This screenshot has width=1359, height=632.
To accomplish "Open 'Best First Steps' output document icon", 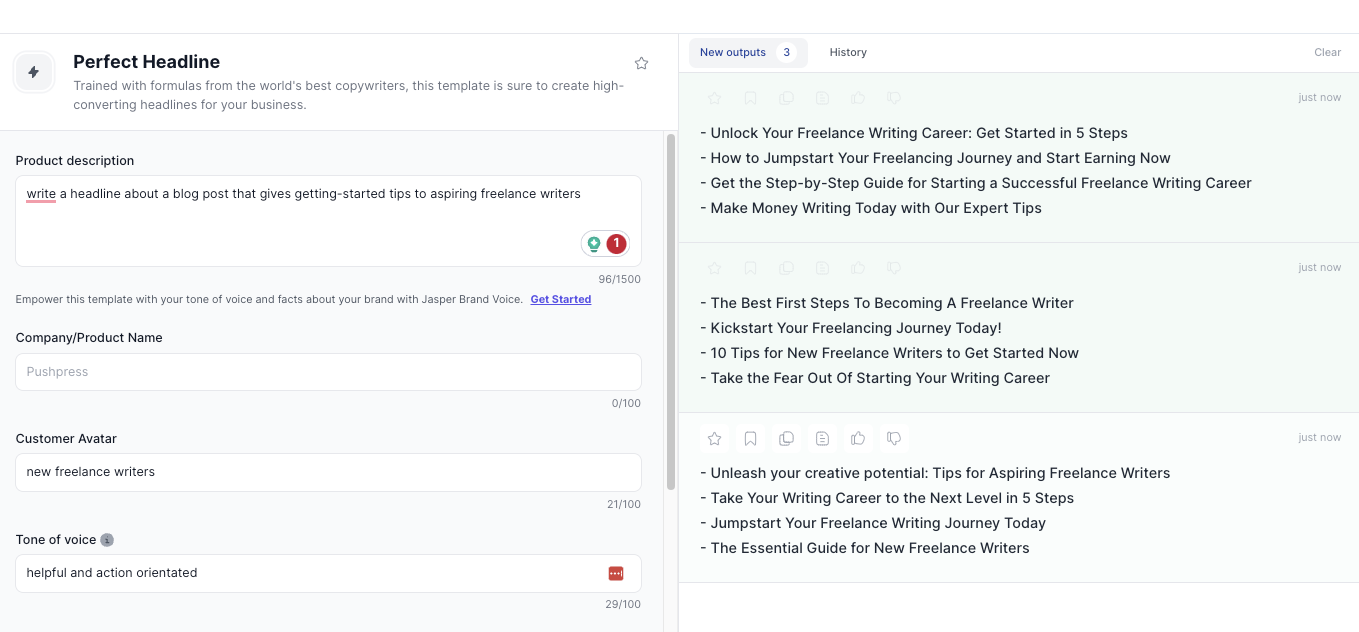I will click(822, 268).
